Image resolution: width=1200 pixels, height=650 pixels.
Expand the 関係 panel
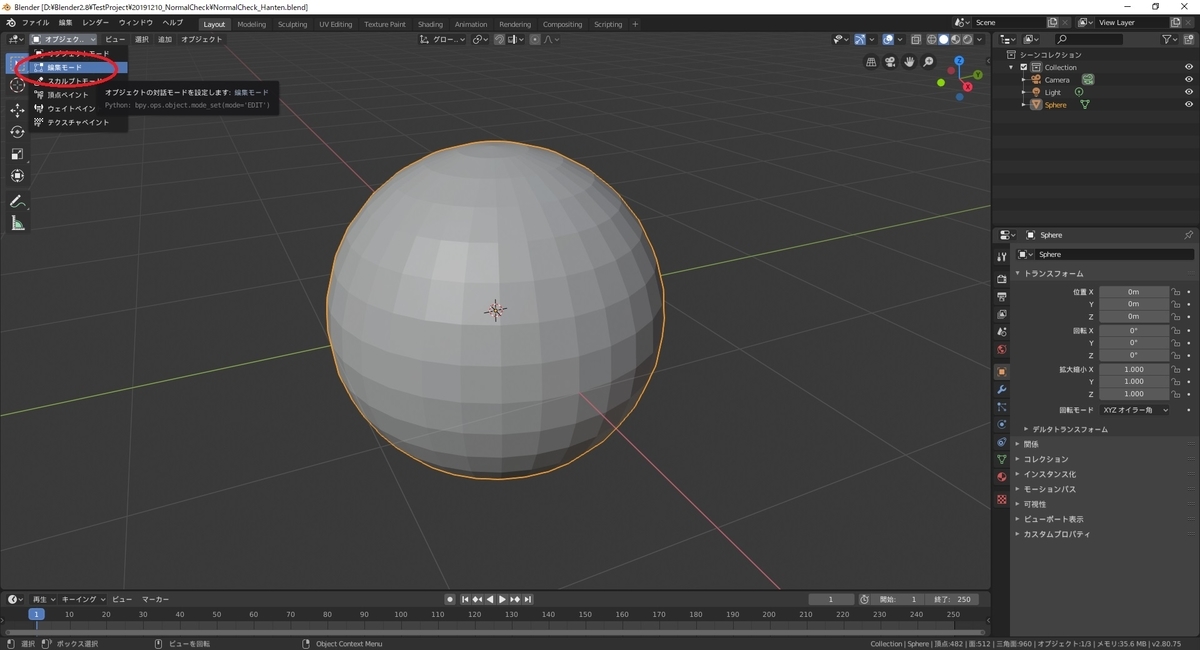point(1031,444)
